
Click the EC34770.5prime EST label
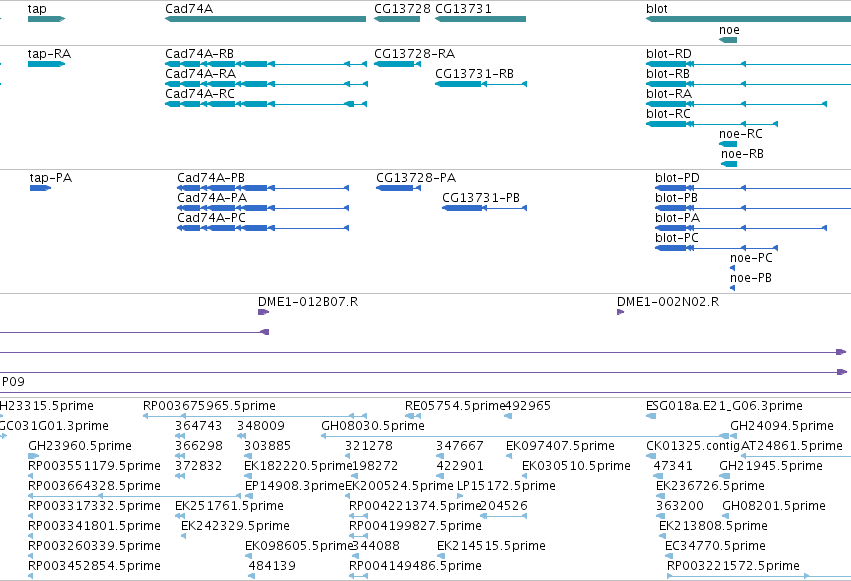(x=715, y=546)
